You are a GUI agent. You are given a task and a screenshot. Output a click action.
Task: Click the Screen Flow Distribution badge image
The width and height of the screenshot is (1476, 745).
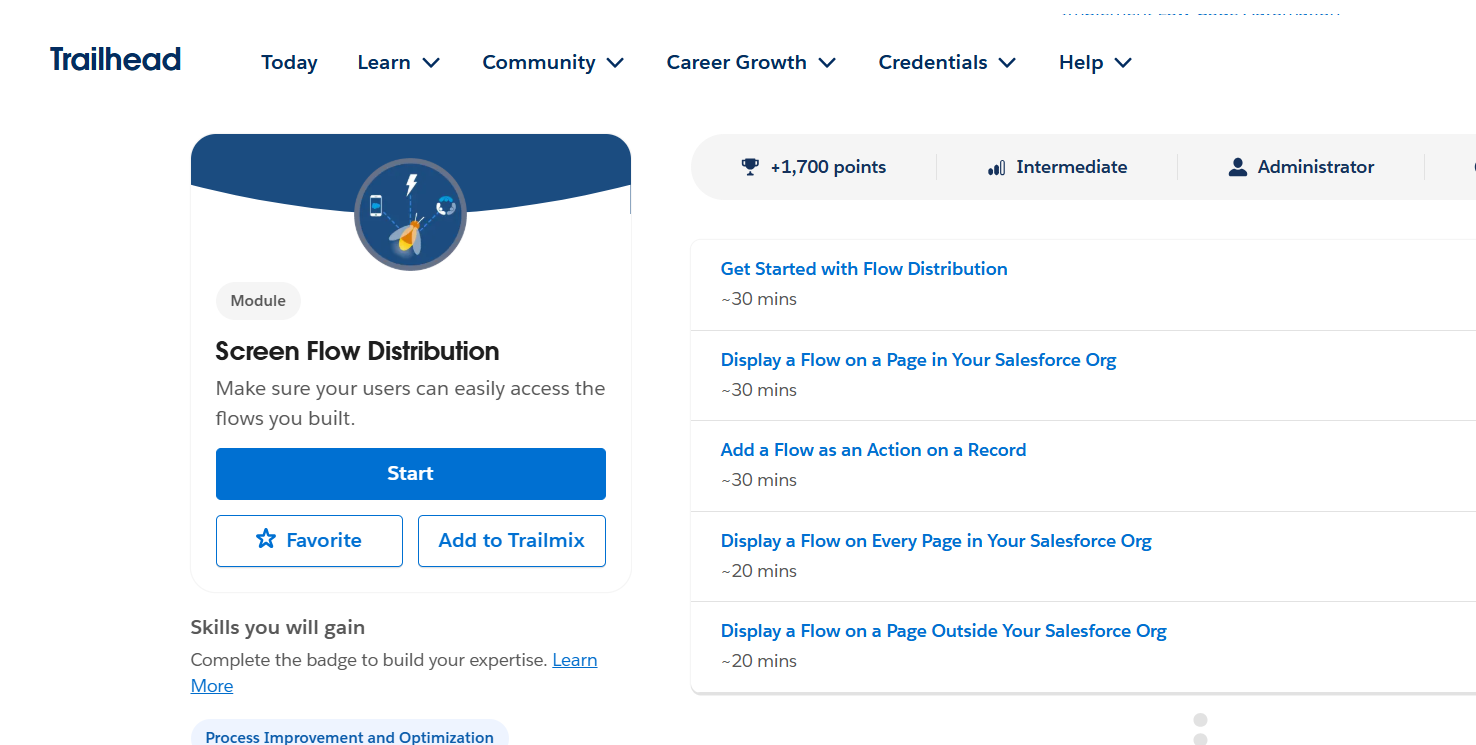click(x=410, y=214)
